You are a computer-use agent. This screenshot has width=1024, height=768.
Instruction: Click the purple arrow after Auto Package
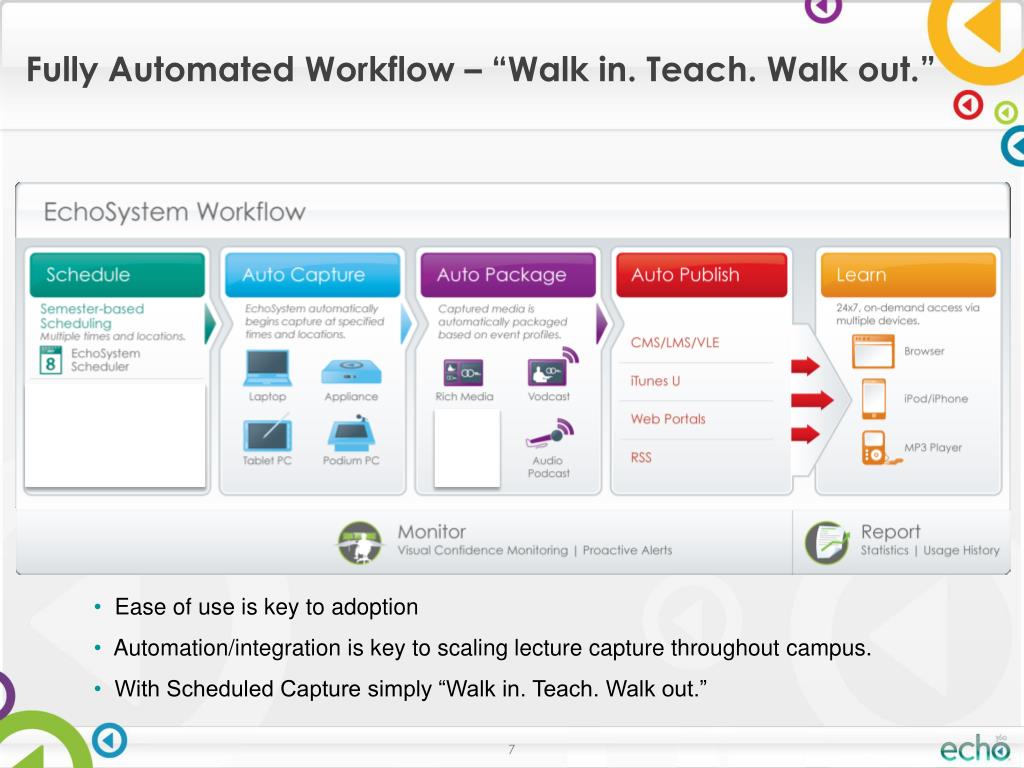602,323
